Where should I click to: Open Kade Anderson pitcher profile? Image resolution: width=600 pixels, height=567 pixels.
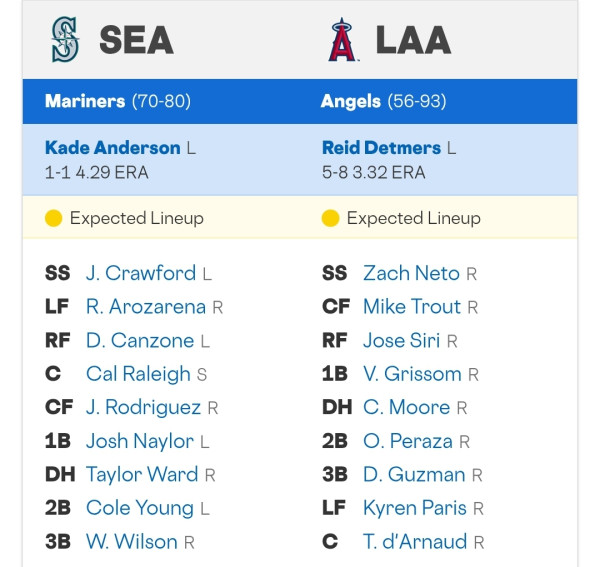113,148
